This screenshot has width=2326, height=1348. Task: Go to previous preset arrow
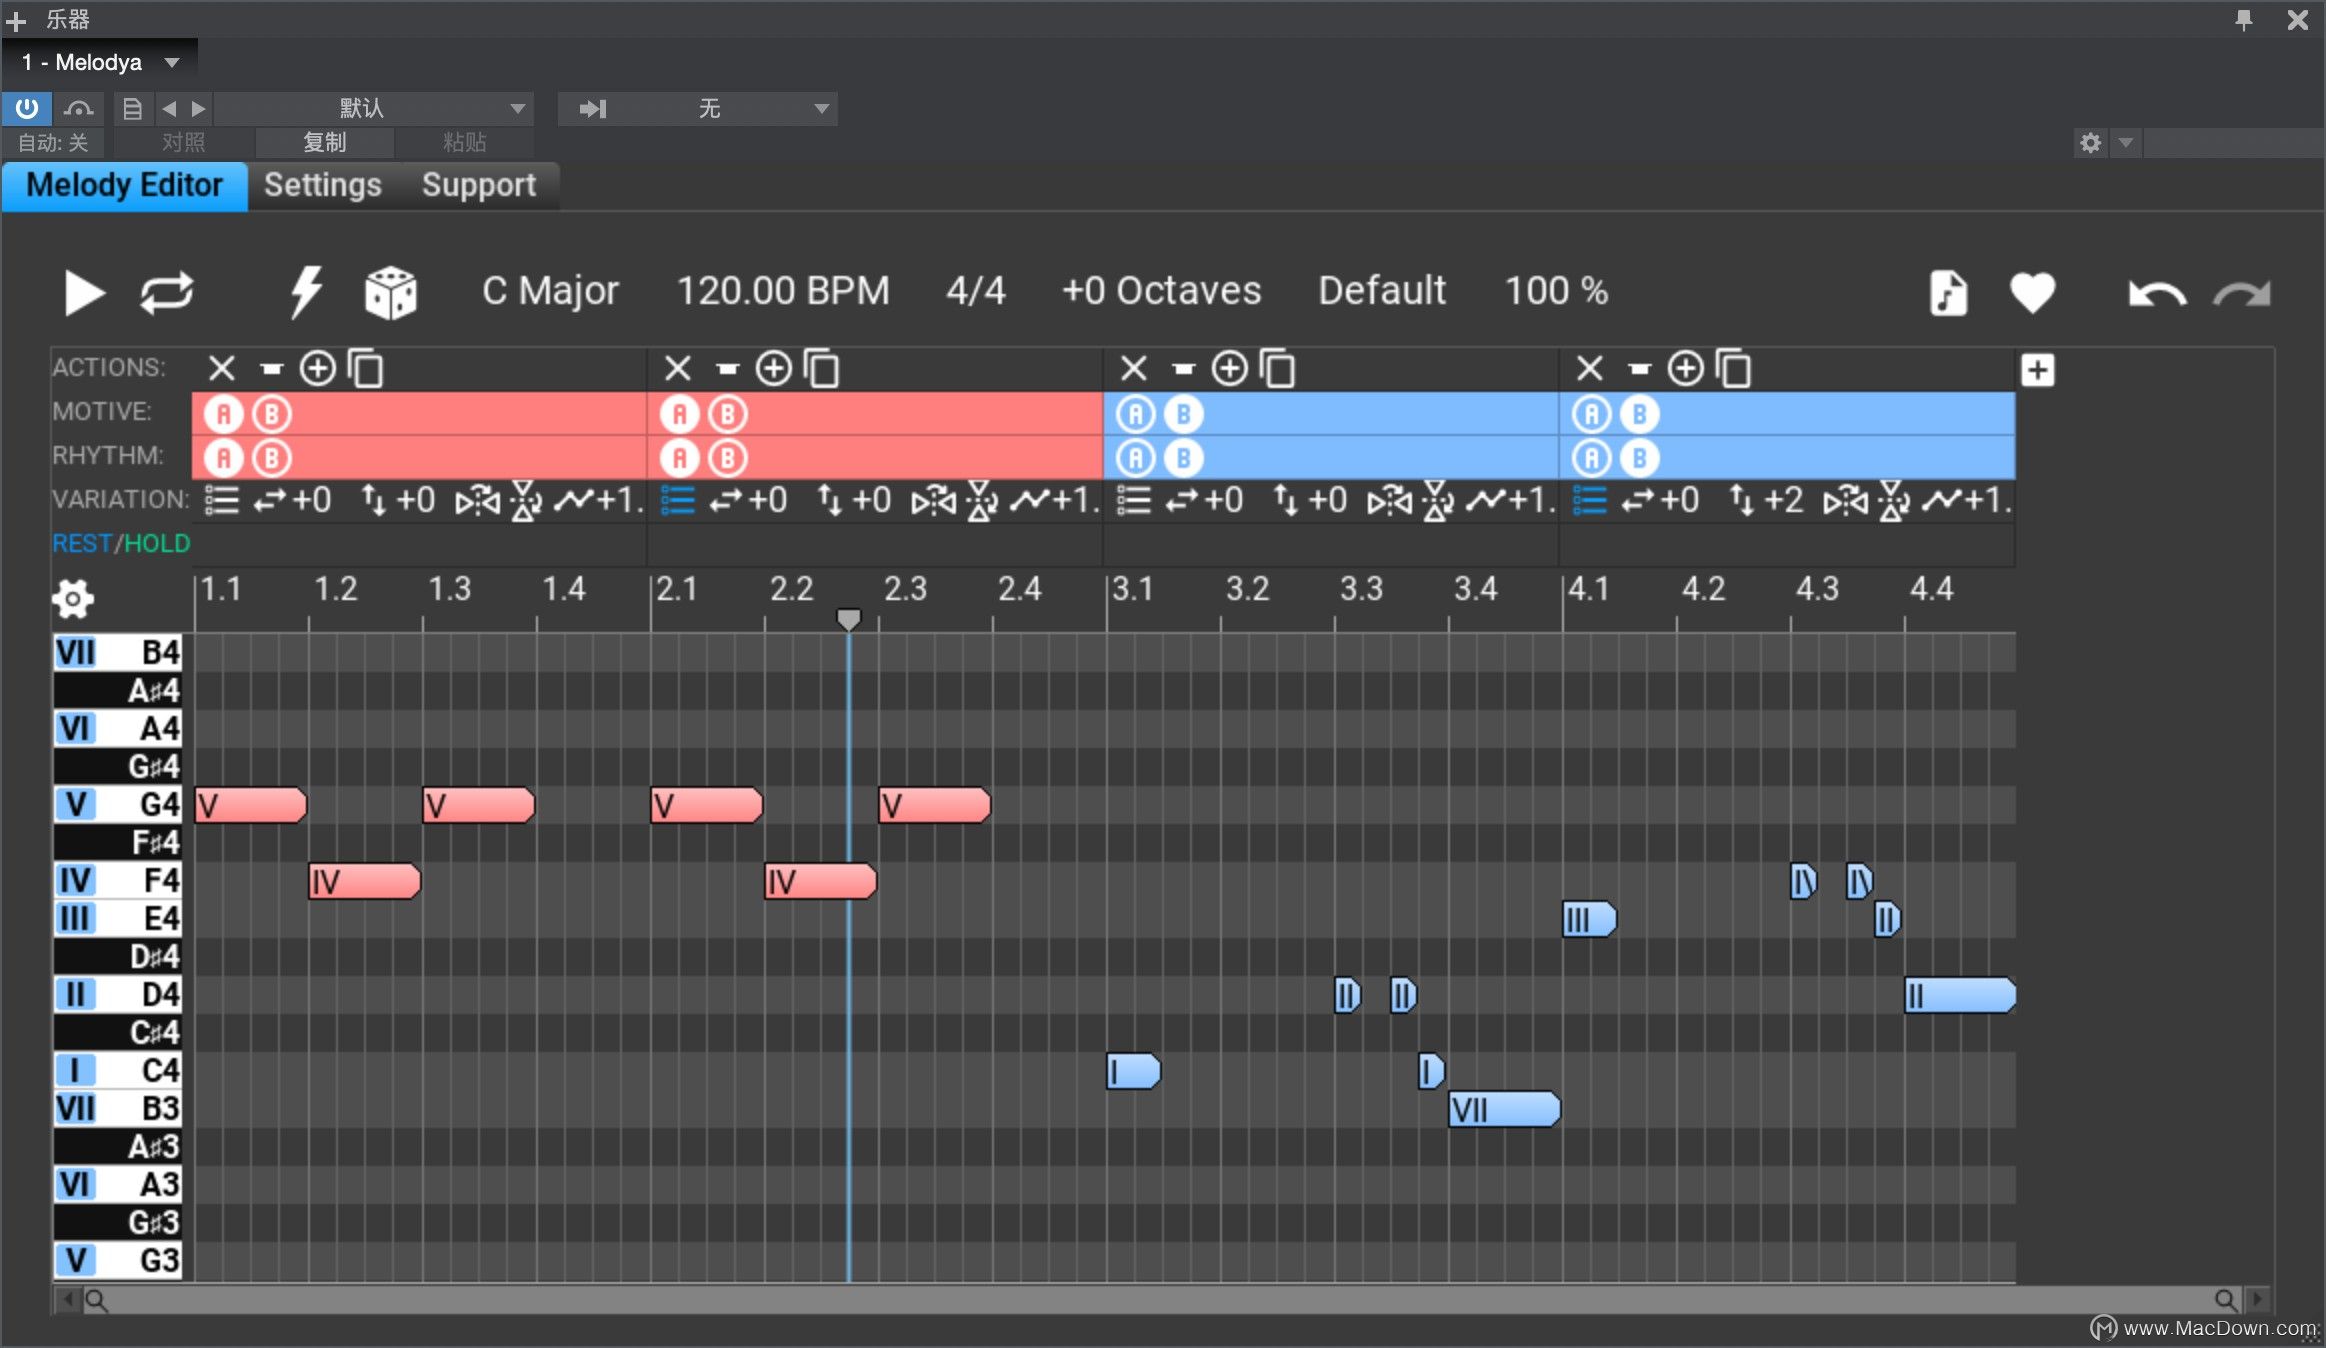click(x=169, y=108)
